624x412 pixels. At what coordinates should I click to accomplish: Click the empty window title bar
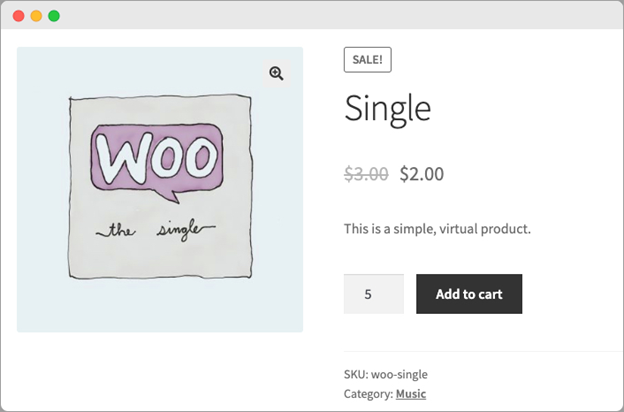[320, 16]
